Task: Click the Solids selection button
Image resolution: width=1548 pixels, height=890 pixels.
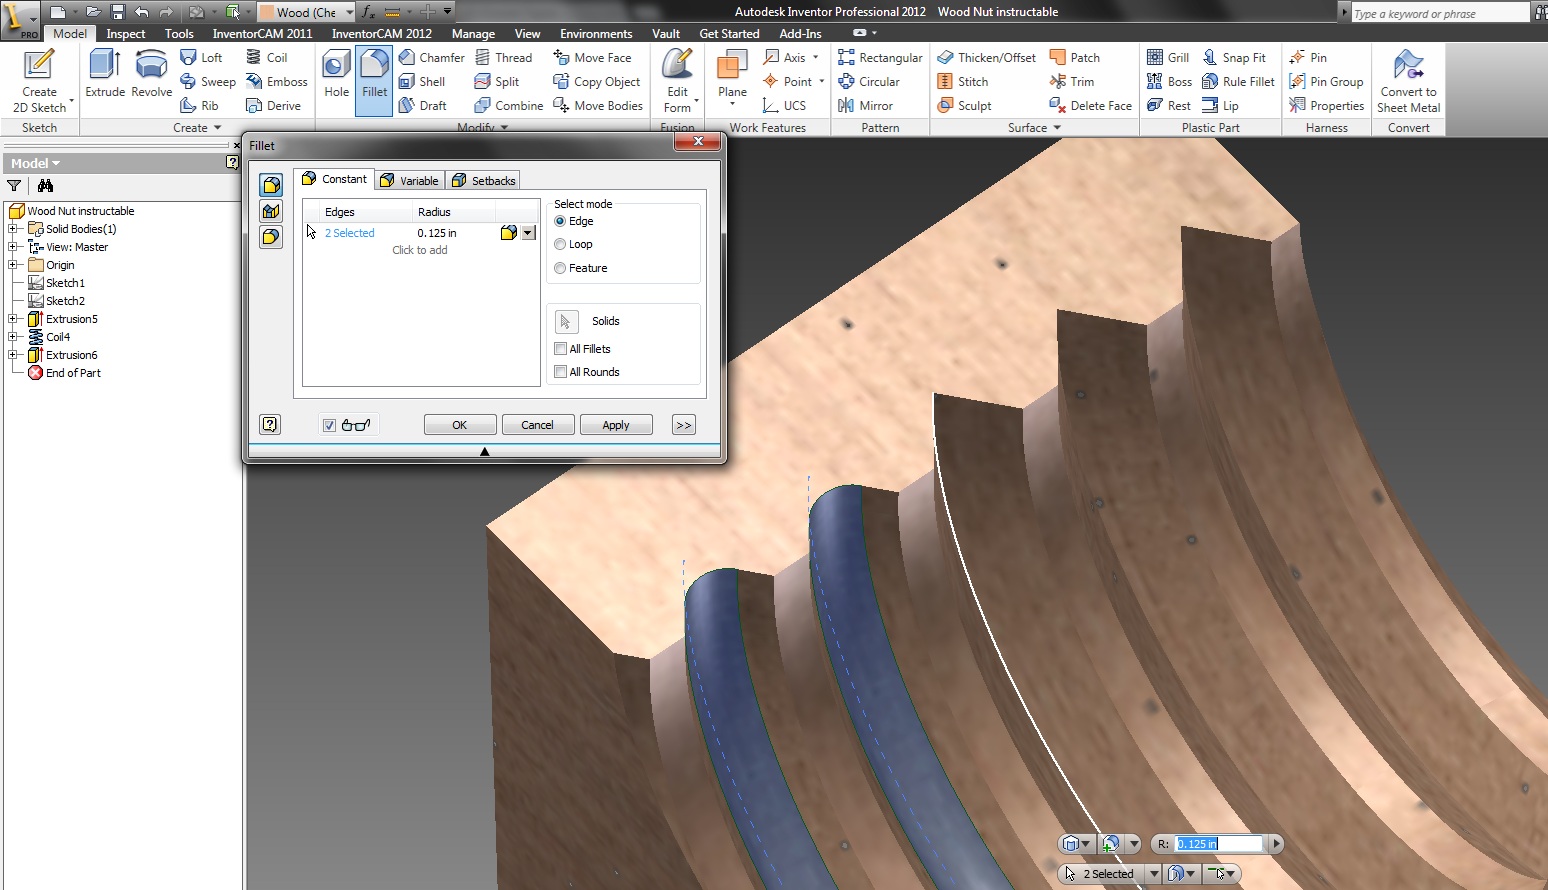Action: click(566, 321)
